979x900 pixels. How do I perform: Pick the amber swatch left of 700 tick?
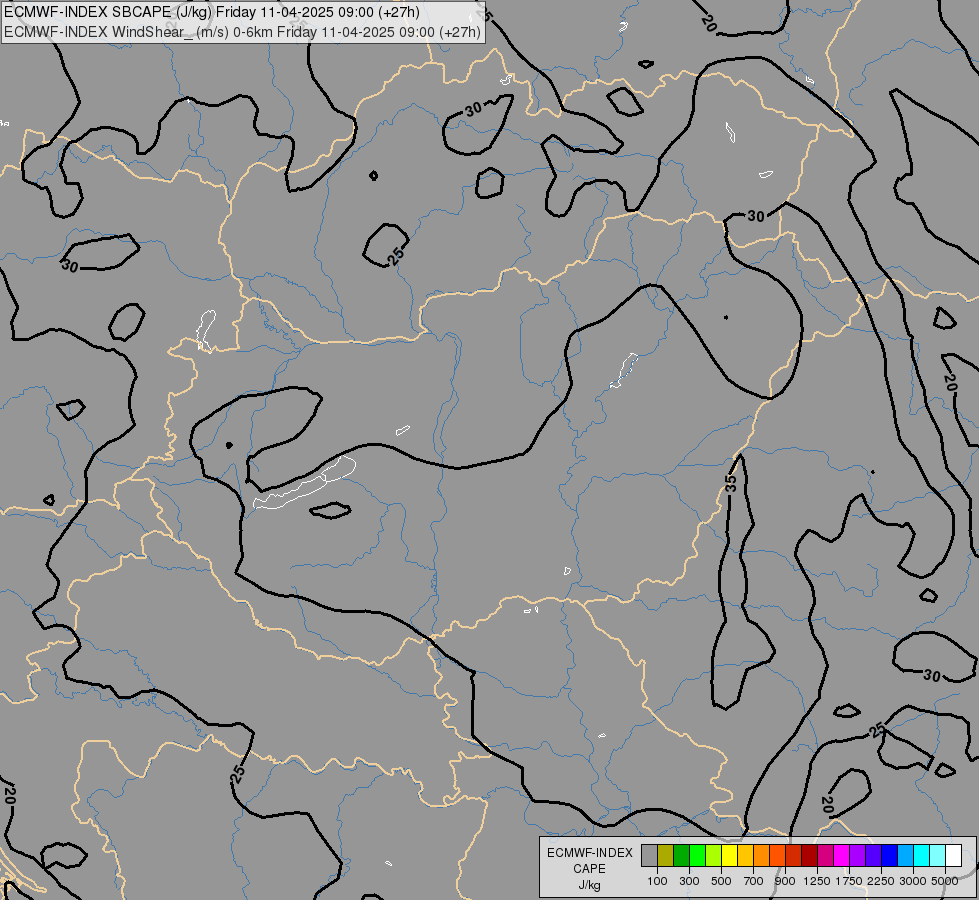coord(745,856)
